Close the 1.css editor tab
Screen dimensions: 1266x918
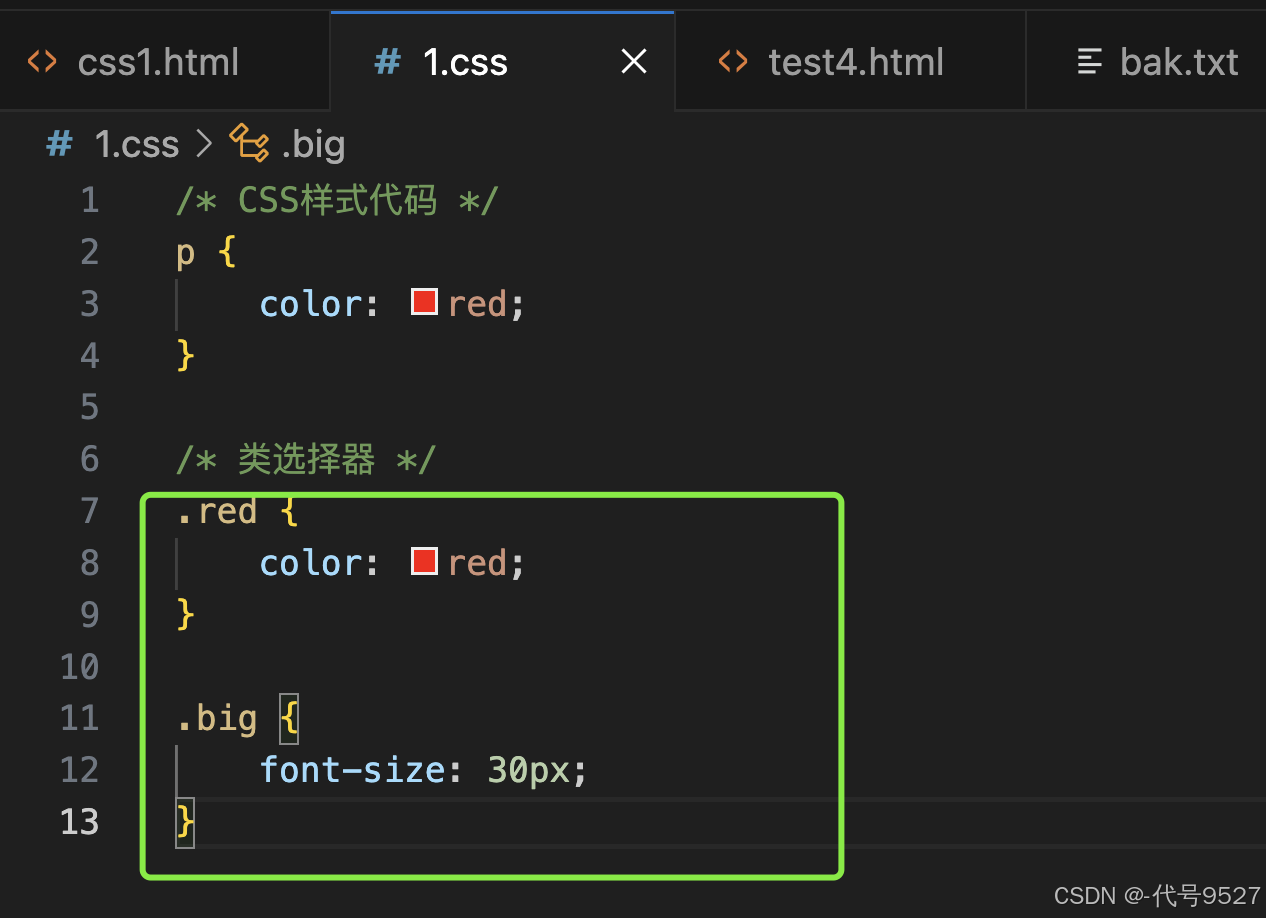634,62
